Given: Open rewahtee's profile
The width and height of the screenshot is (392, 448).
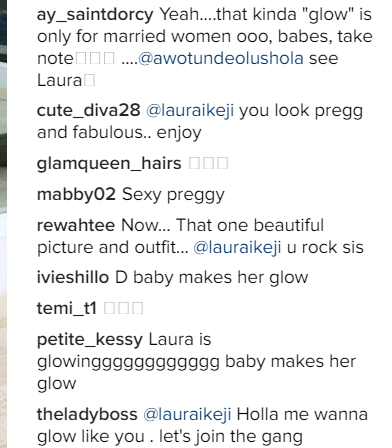Looking at the screenshot, I should (x=76, y=225).
